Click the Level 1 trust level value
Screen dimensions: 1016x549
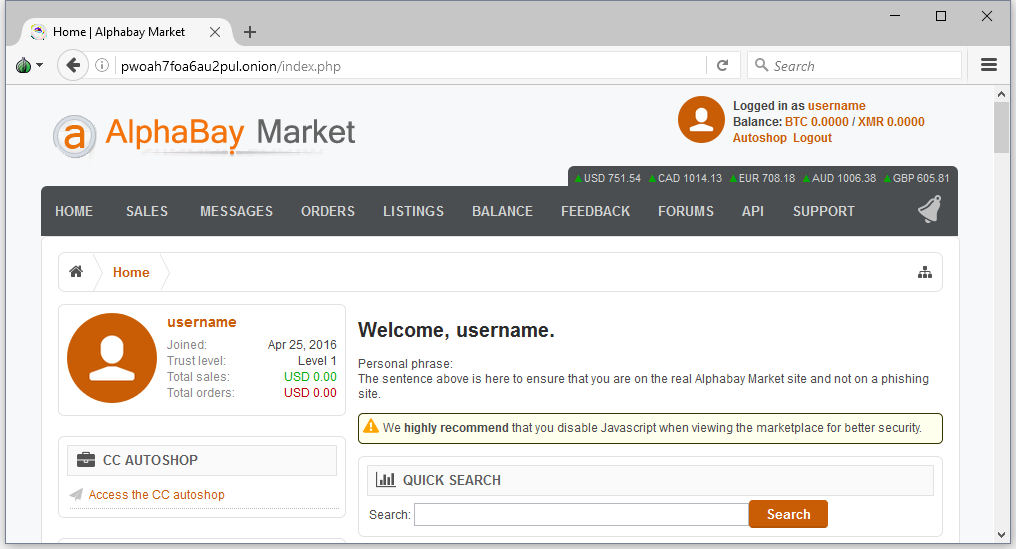pos(317,360)
